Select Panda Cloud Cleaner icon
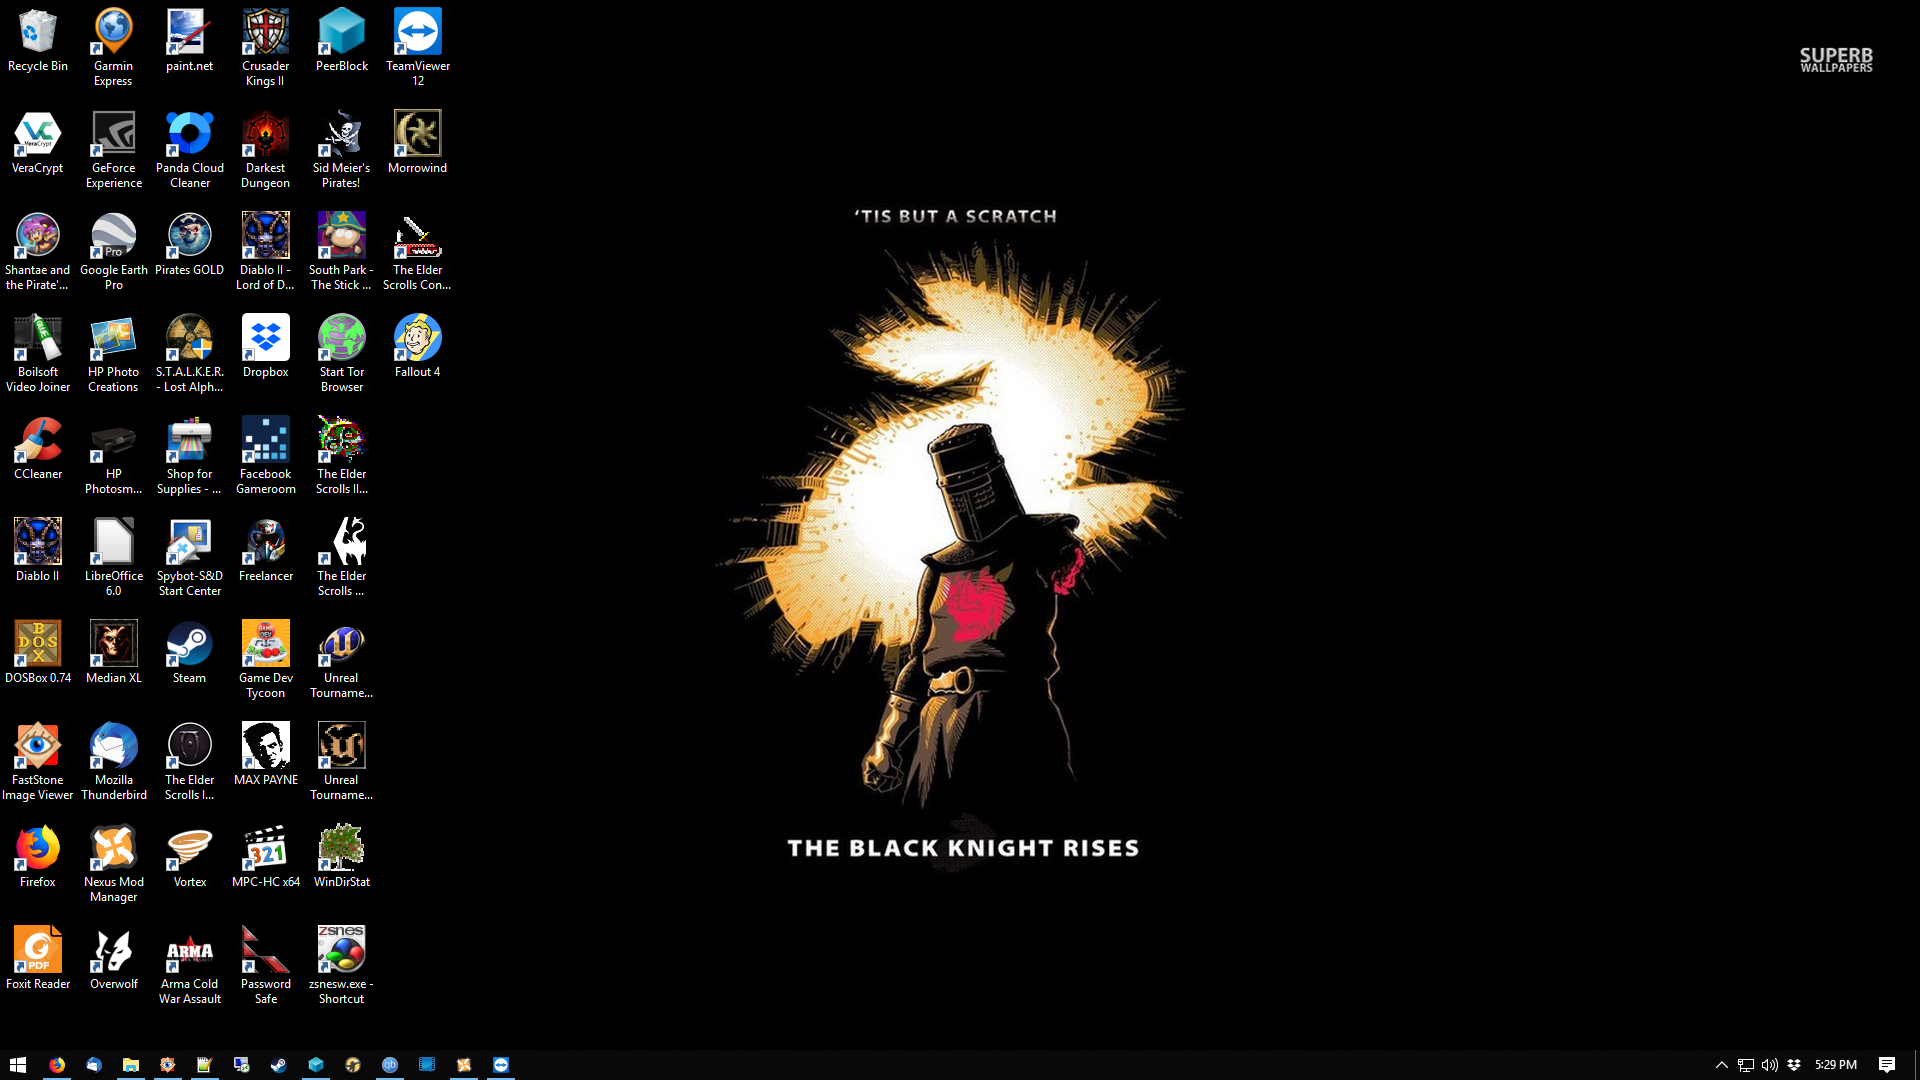Image resolution: width=1920 pixels, height=1080 pixels. point(190,150)
